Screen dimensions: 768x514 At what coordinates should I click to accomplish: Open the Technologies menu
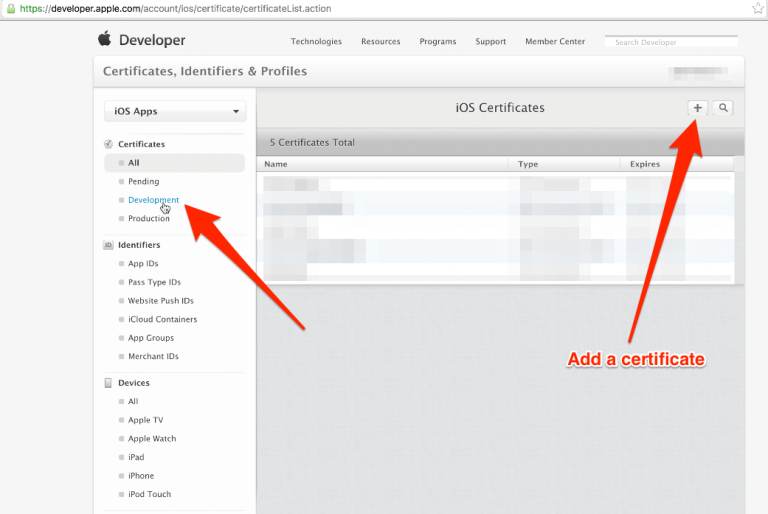click(316, 42)
